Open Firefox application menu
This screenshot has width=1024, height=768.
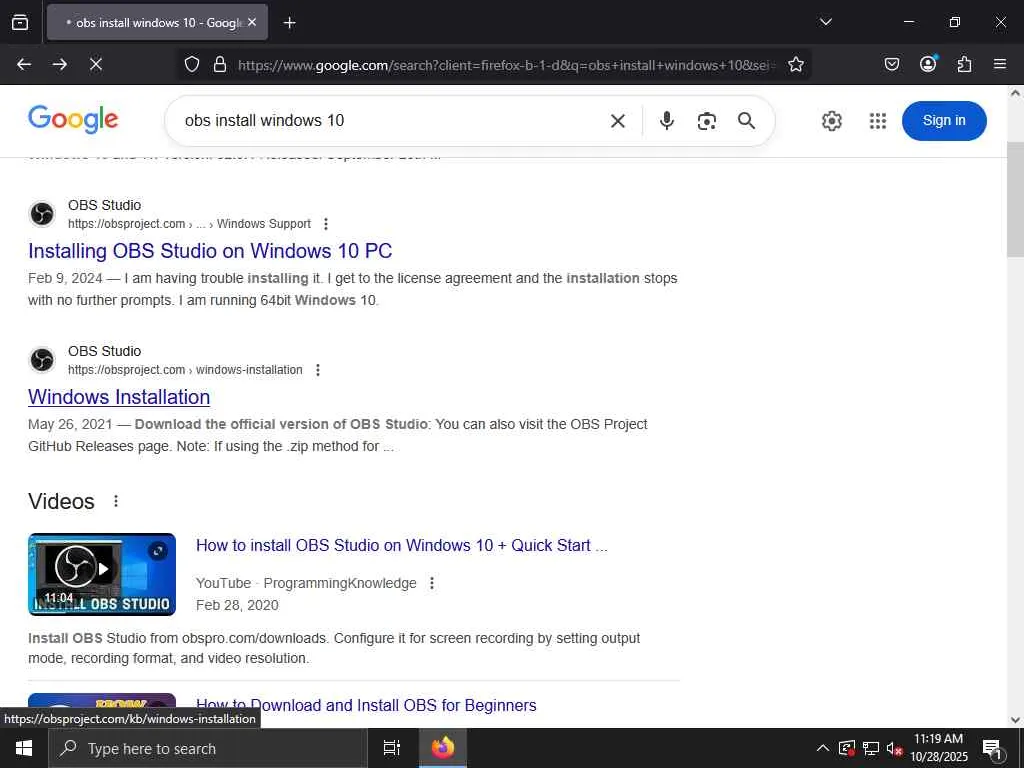coord(999,64)
